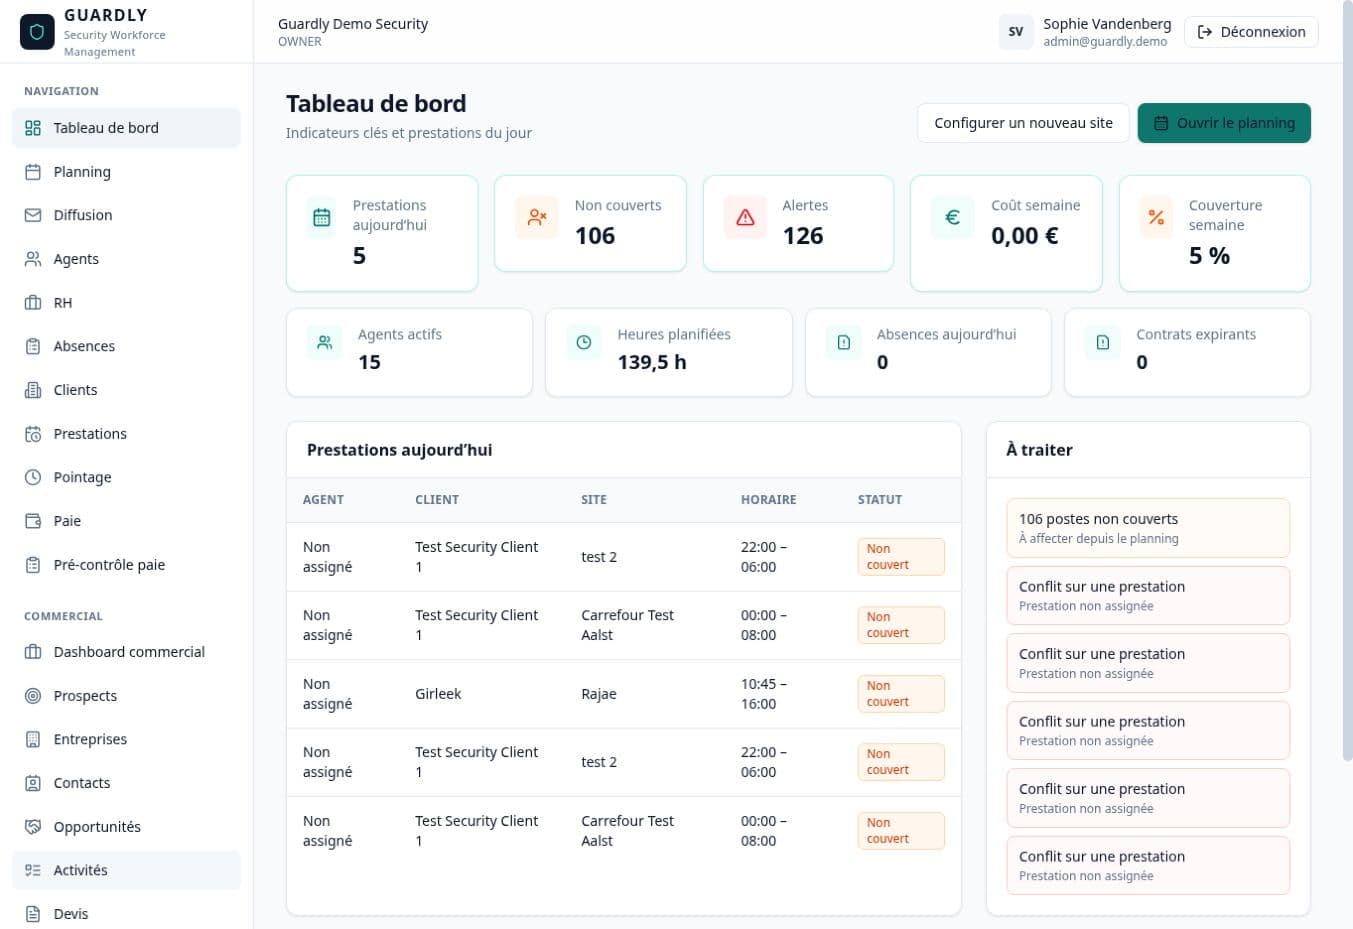Click the SV user avatar
Image resolution: width=1353 pixels, height=929 pixels.
click(1016, 32)
